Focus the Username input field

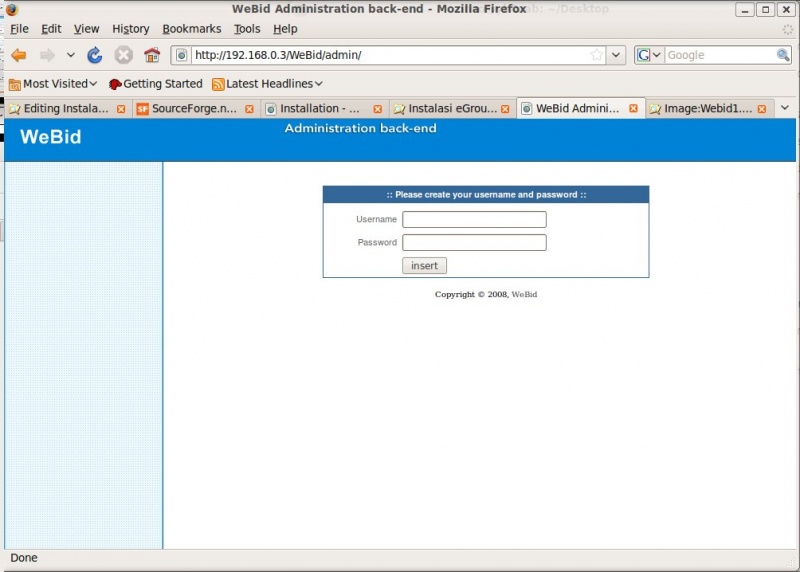(474, 219)
